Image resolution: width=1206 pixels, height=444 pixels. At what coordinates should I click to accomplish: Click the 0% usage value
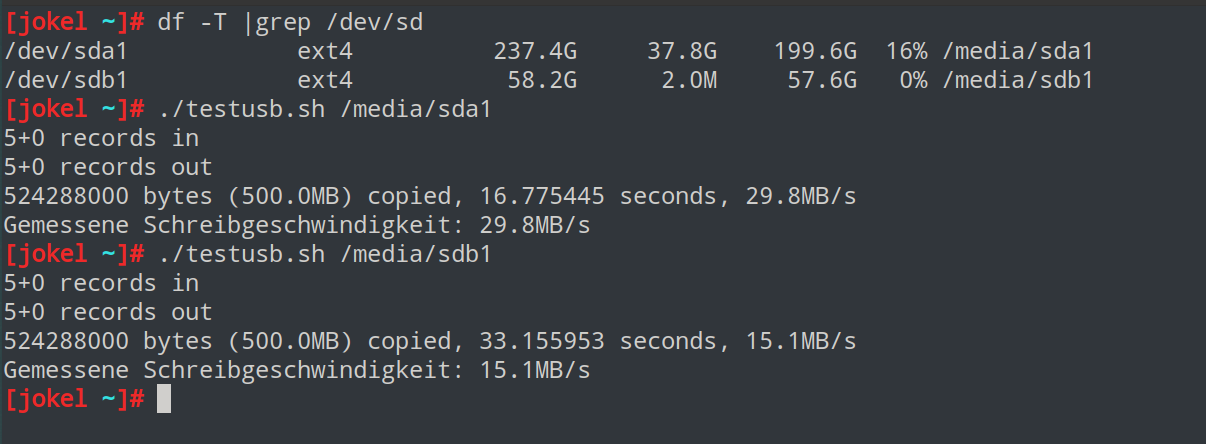pyautogui.click(x=913, y=79)
